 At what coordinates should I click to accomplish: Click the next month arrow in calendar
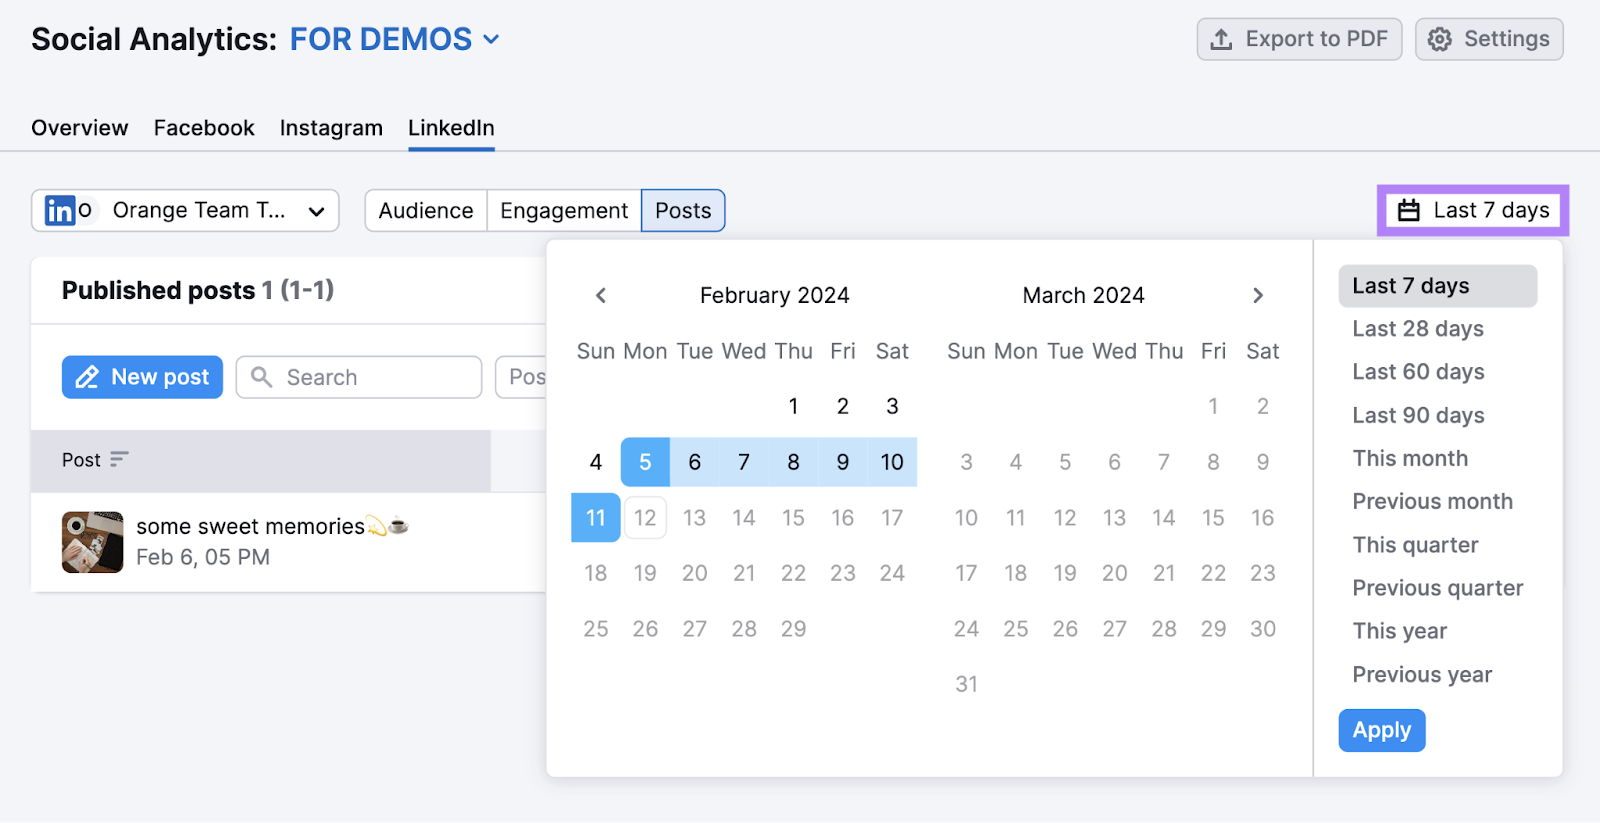[1258, 295]
